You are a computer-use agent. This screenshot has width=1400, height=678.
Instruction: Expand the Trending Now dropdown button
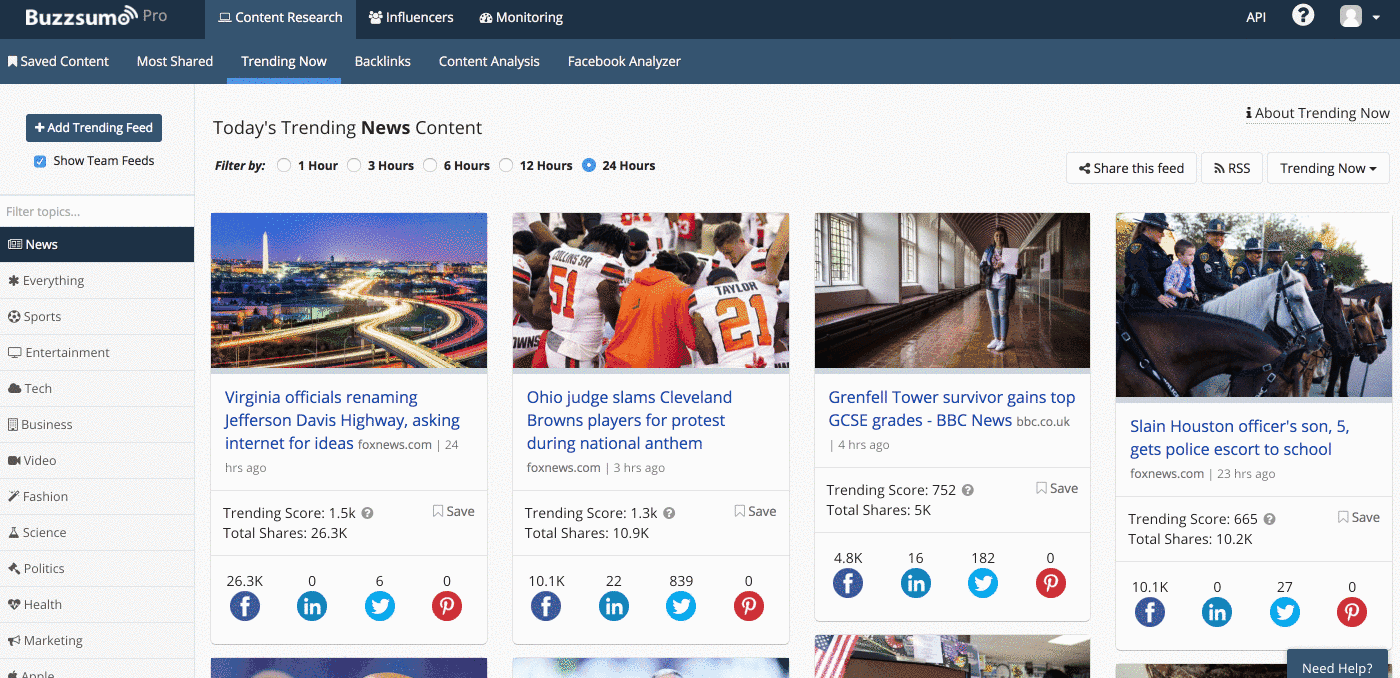pos(1328,168)
